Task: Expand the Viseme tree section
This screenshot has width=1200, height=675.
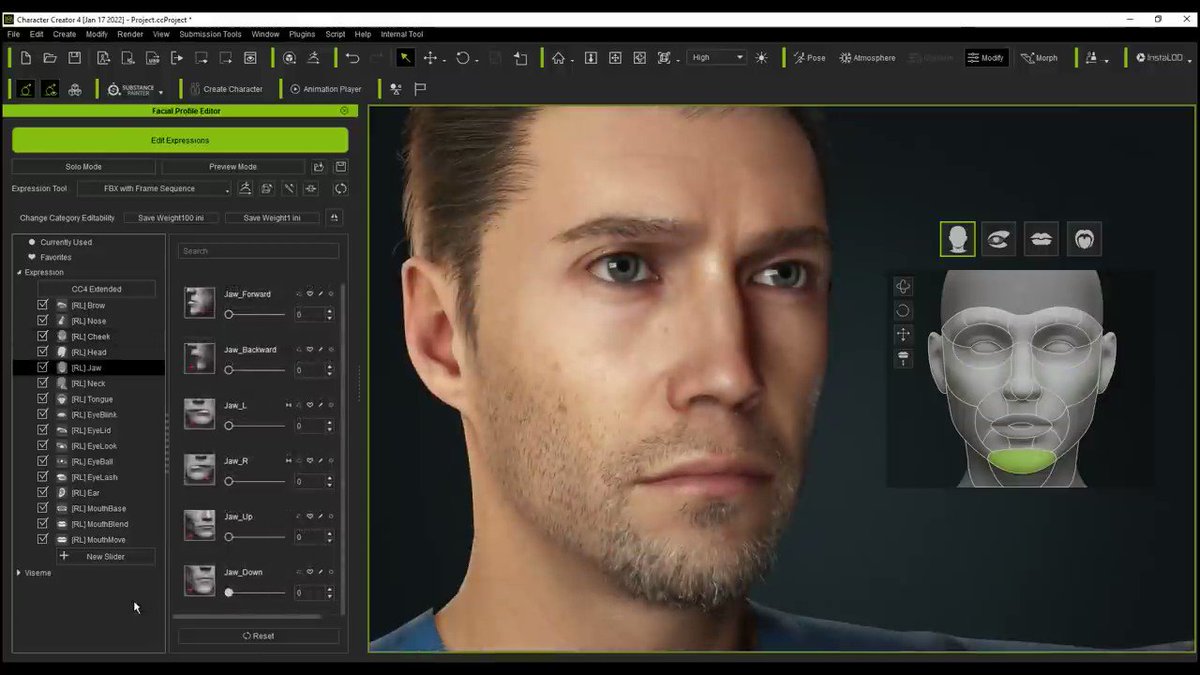Action: coord(19,573)
